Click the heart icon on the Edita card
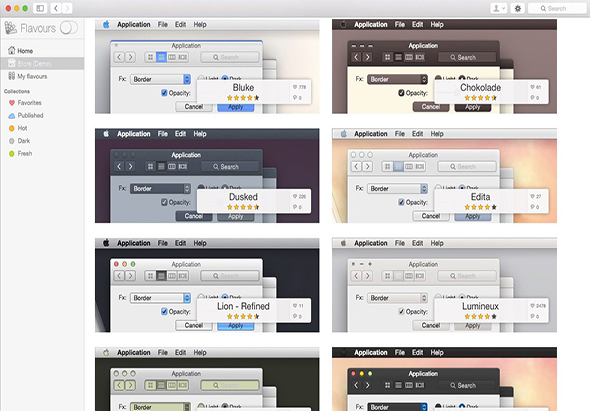This screenshot has width=590, height=411. pyautogui.click(x=532, y=196)
